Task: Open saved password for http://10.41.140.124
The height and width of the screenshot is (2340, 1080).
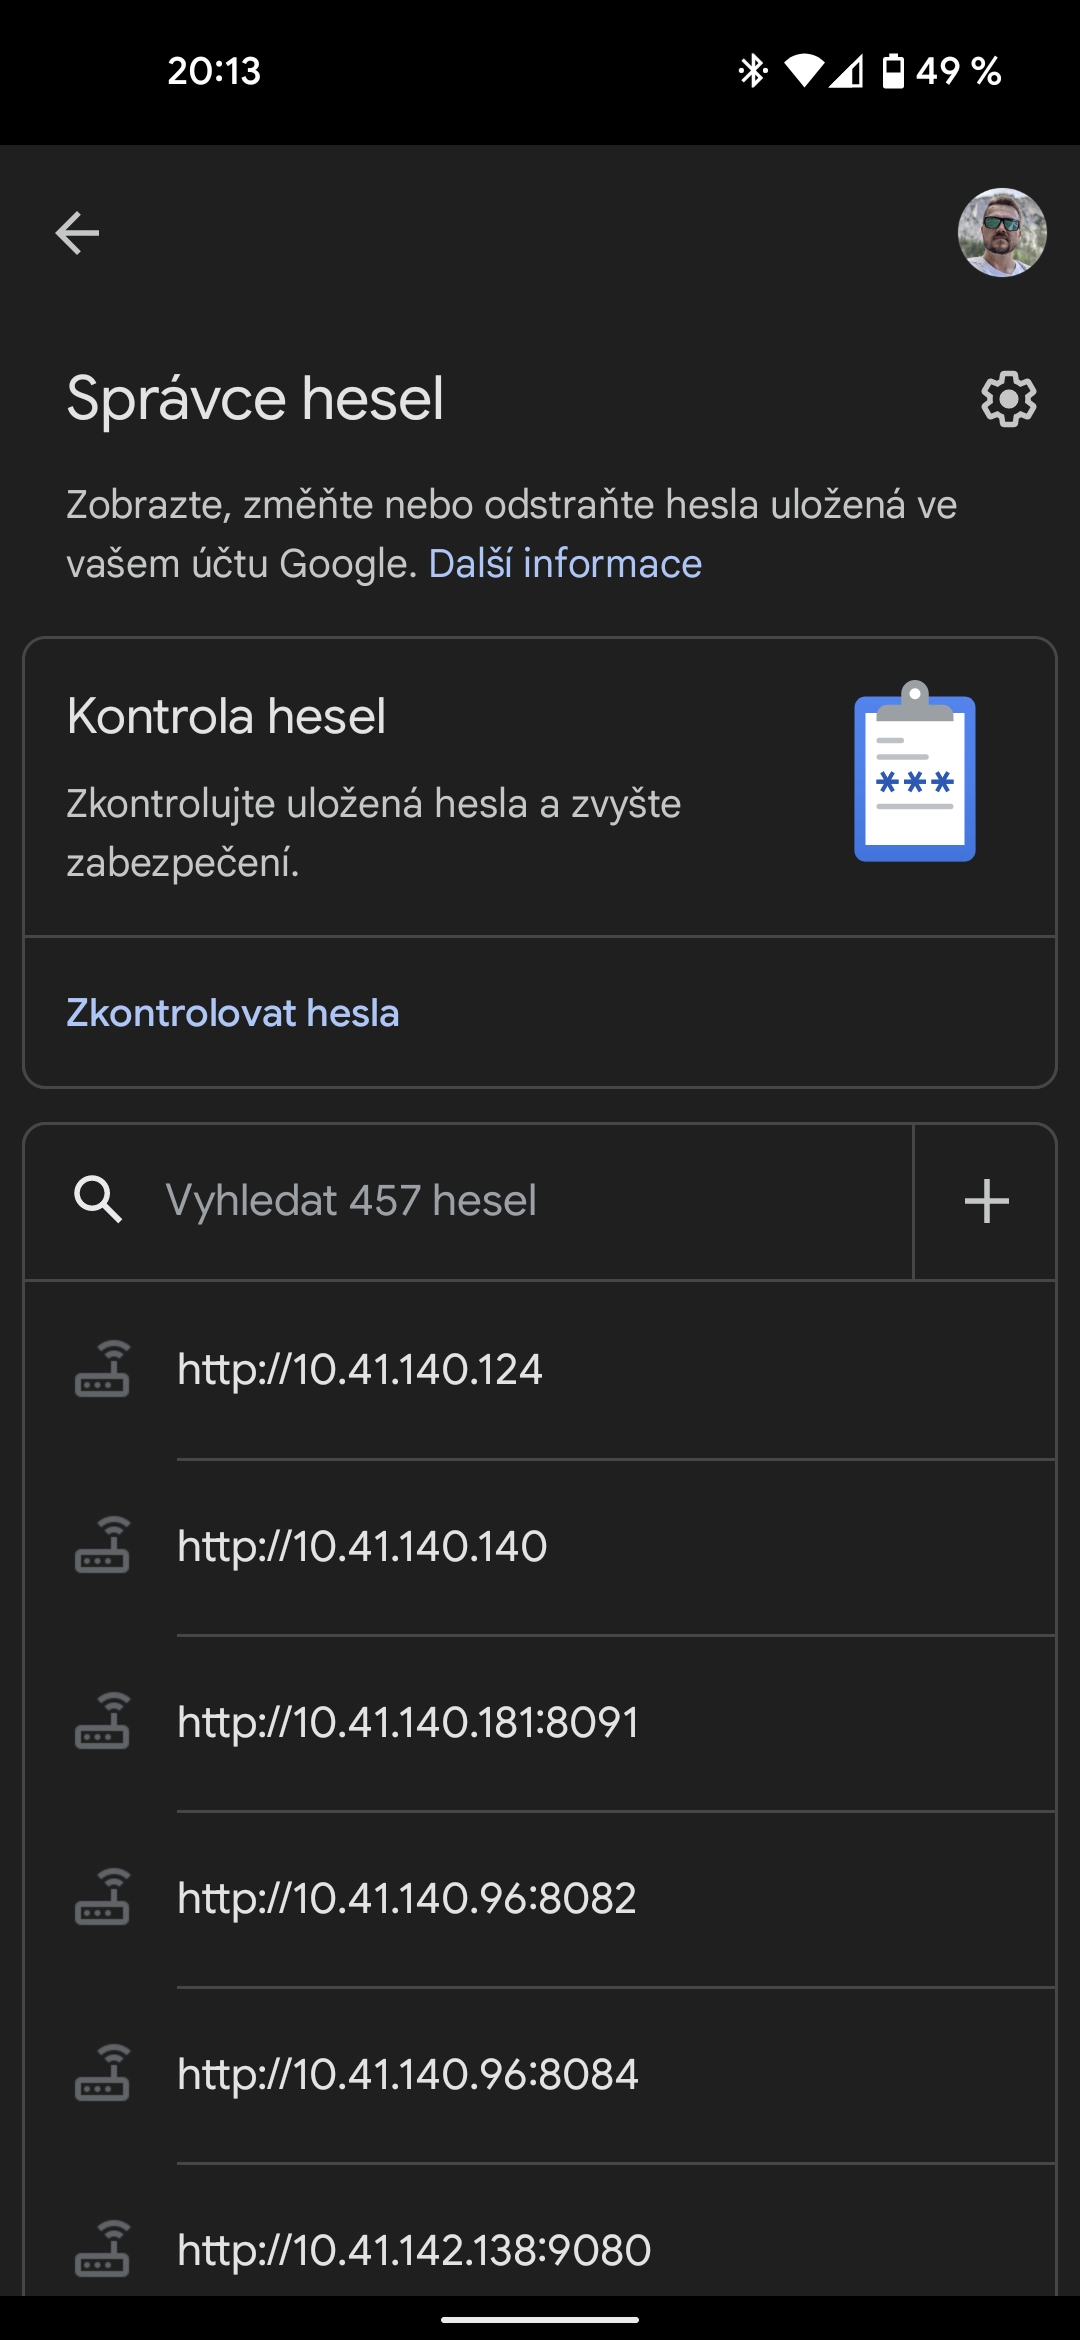Action: pyautogui.click(x=360, y=1369)
